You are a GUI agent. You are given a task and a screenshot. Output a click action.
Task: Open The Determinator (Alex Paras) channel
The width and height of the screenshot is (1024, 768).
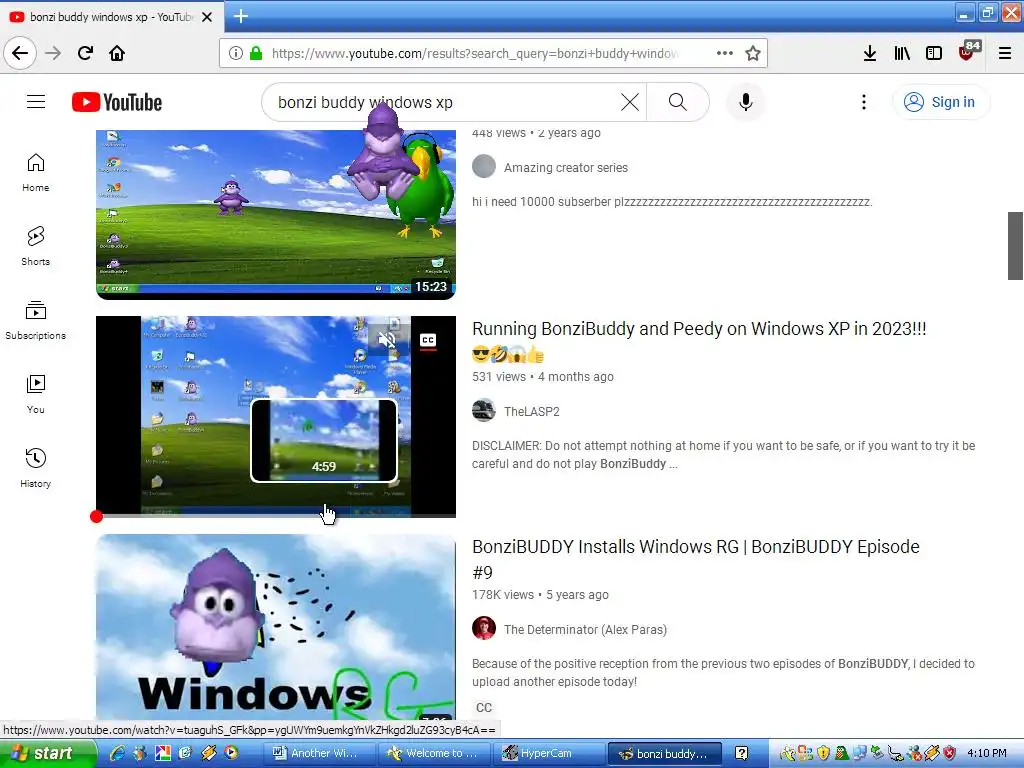[585, 630]
